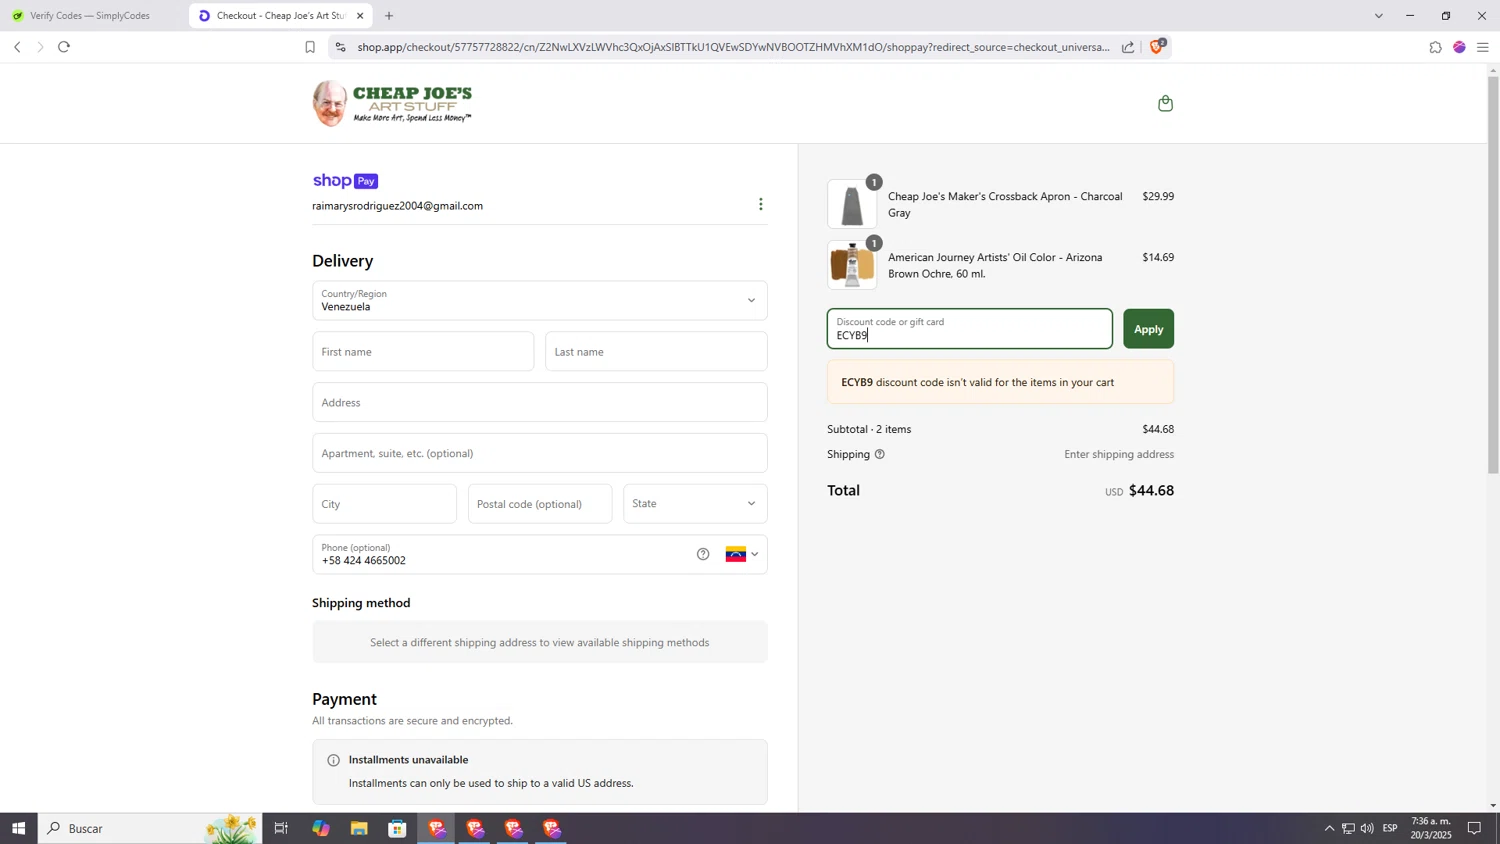
Task: Switch to the Verify Codes SimplyCodes tab
Action: (90, 16)
